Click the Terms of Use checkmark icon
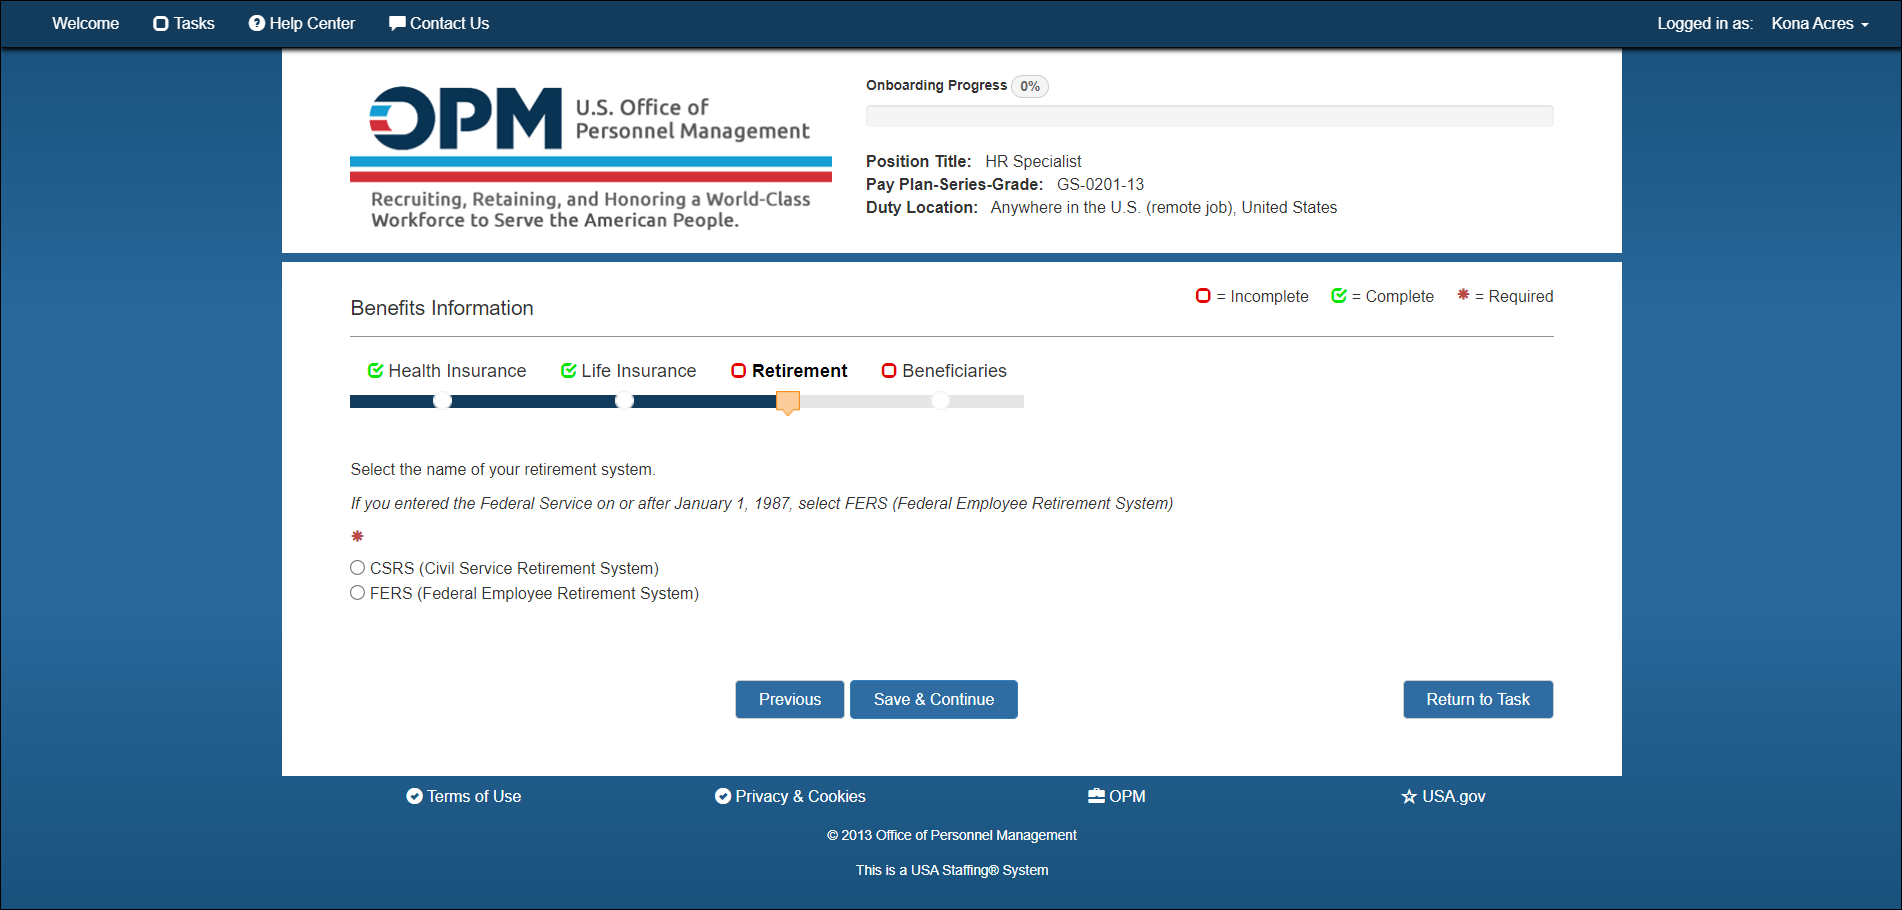This screenshot has width=1902, height=910. click(414, 796)
